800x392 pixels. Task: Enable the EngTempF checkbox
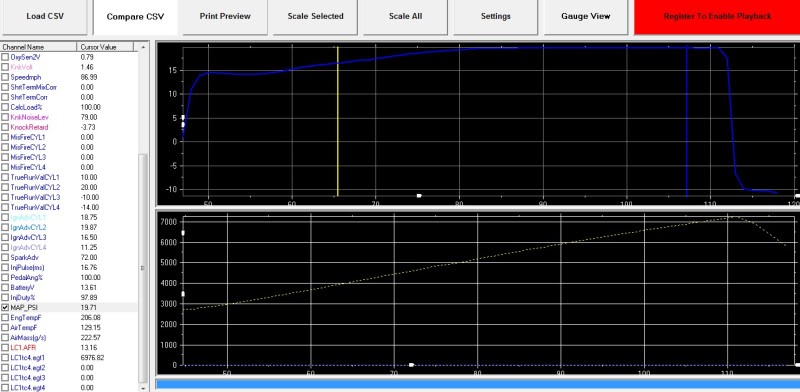5,317
